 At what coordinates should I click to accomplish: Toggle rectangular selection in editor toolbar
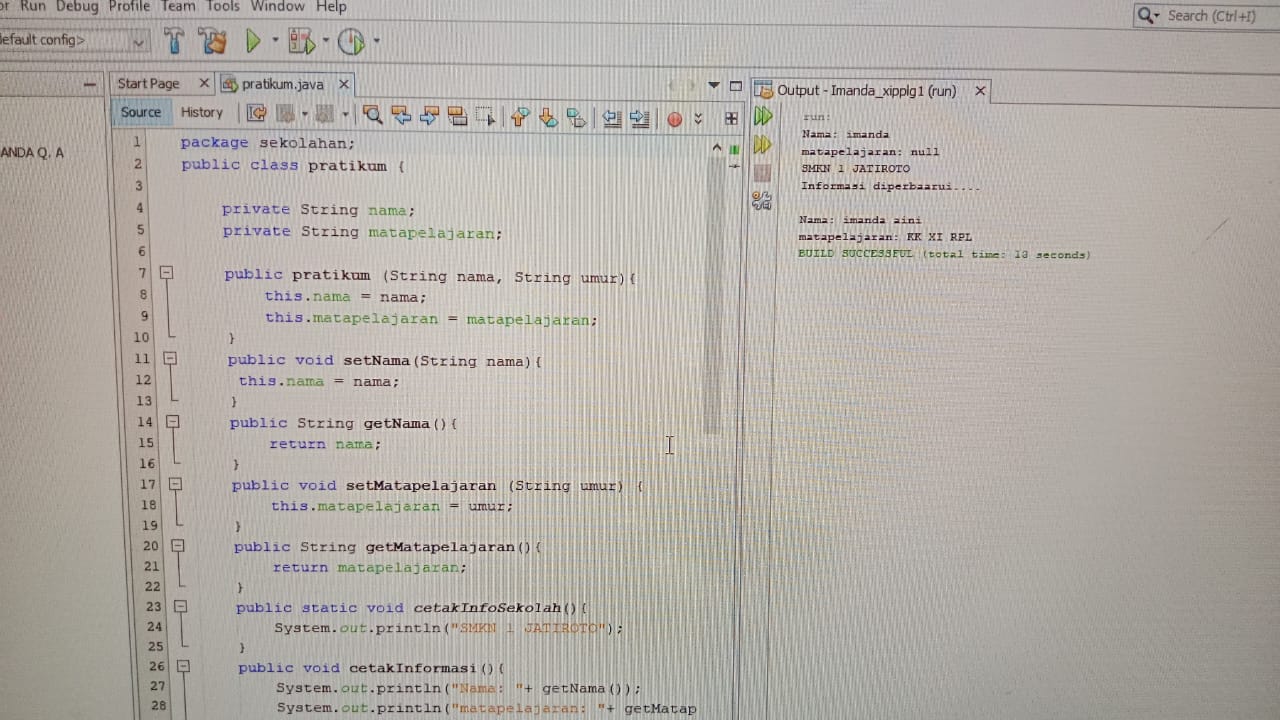pyautogui.click(x=485, y=117)
